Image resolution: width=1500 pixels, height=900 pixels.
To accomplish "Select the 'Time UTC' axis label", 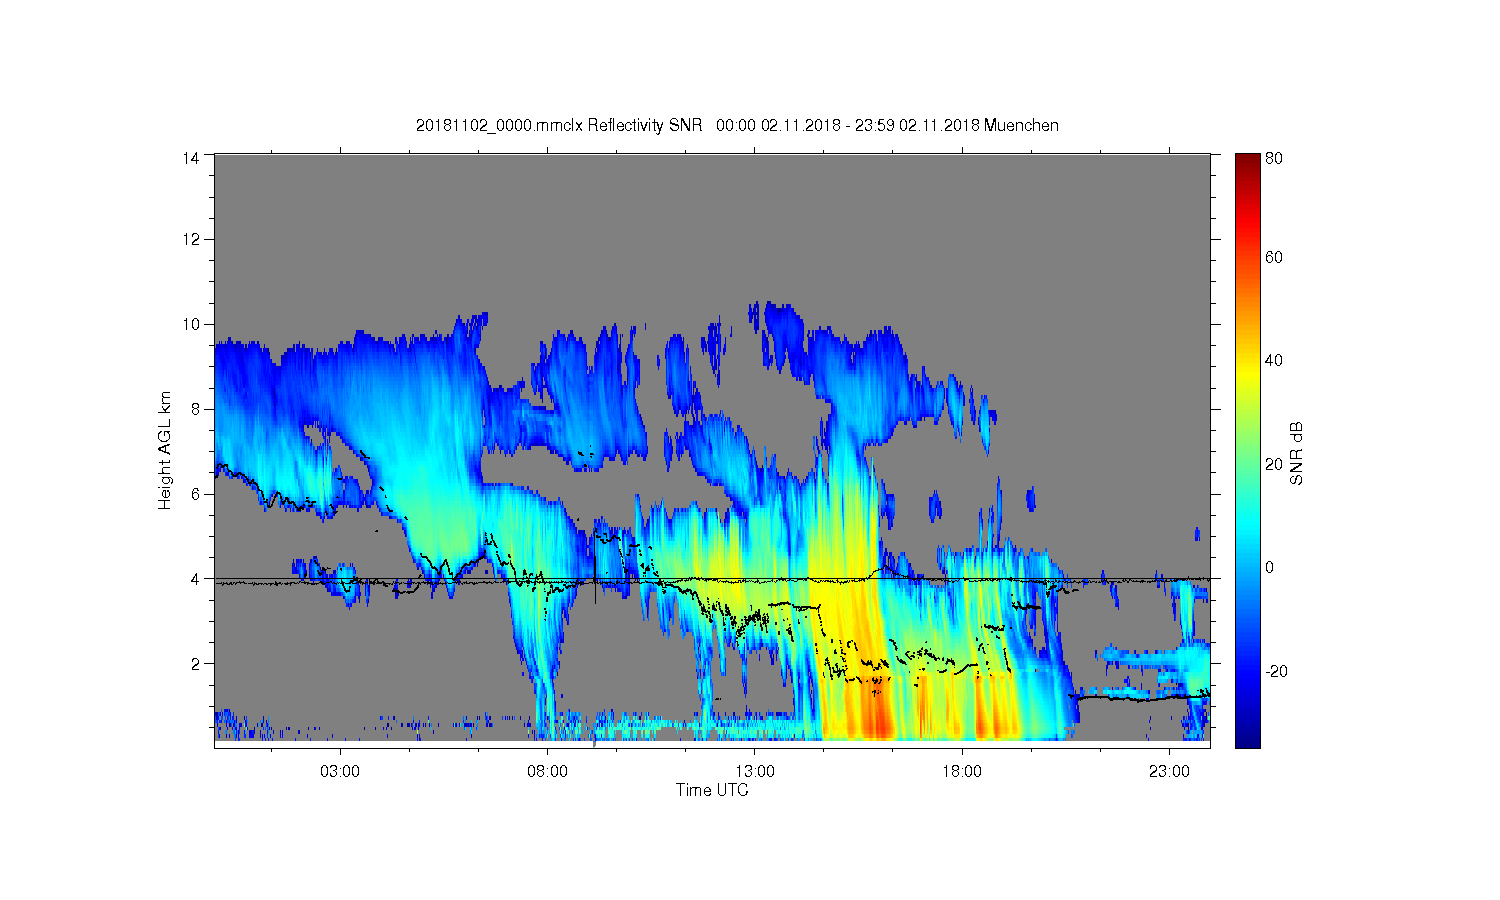I will (x=712, y=790).
